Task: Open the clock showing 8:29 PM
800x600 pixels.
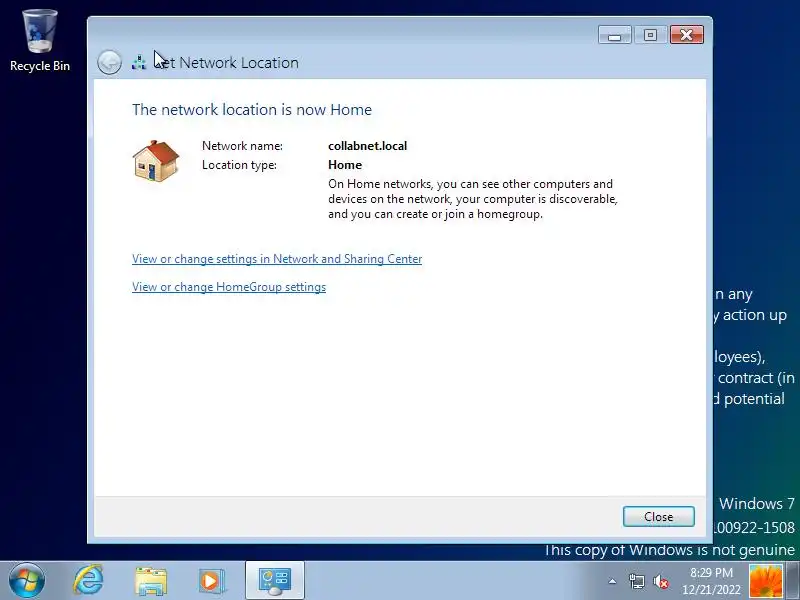Action: [x=711, y=581]
